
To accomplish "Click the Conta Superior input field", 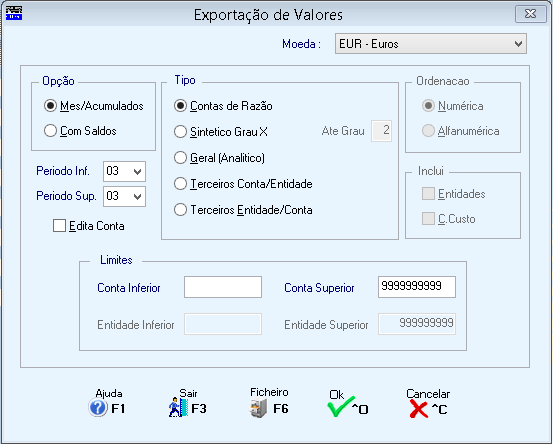I will point(417,287).
